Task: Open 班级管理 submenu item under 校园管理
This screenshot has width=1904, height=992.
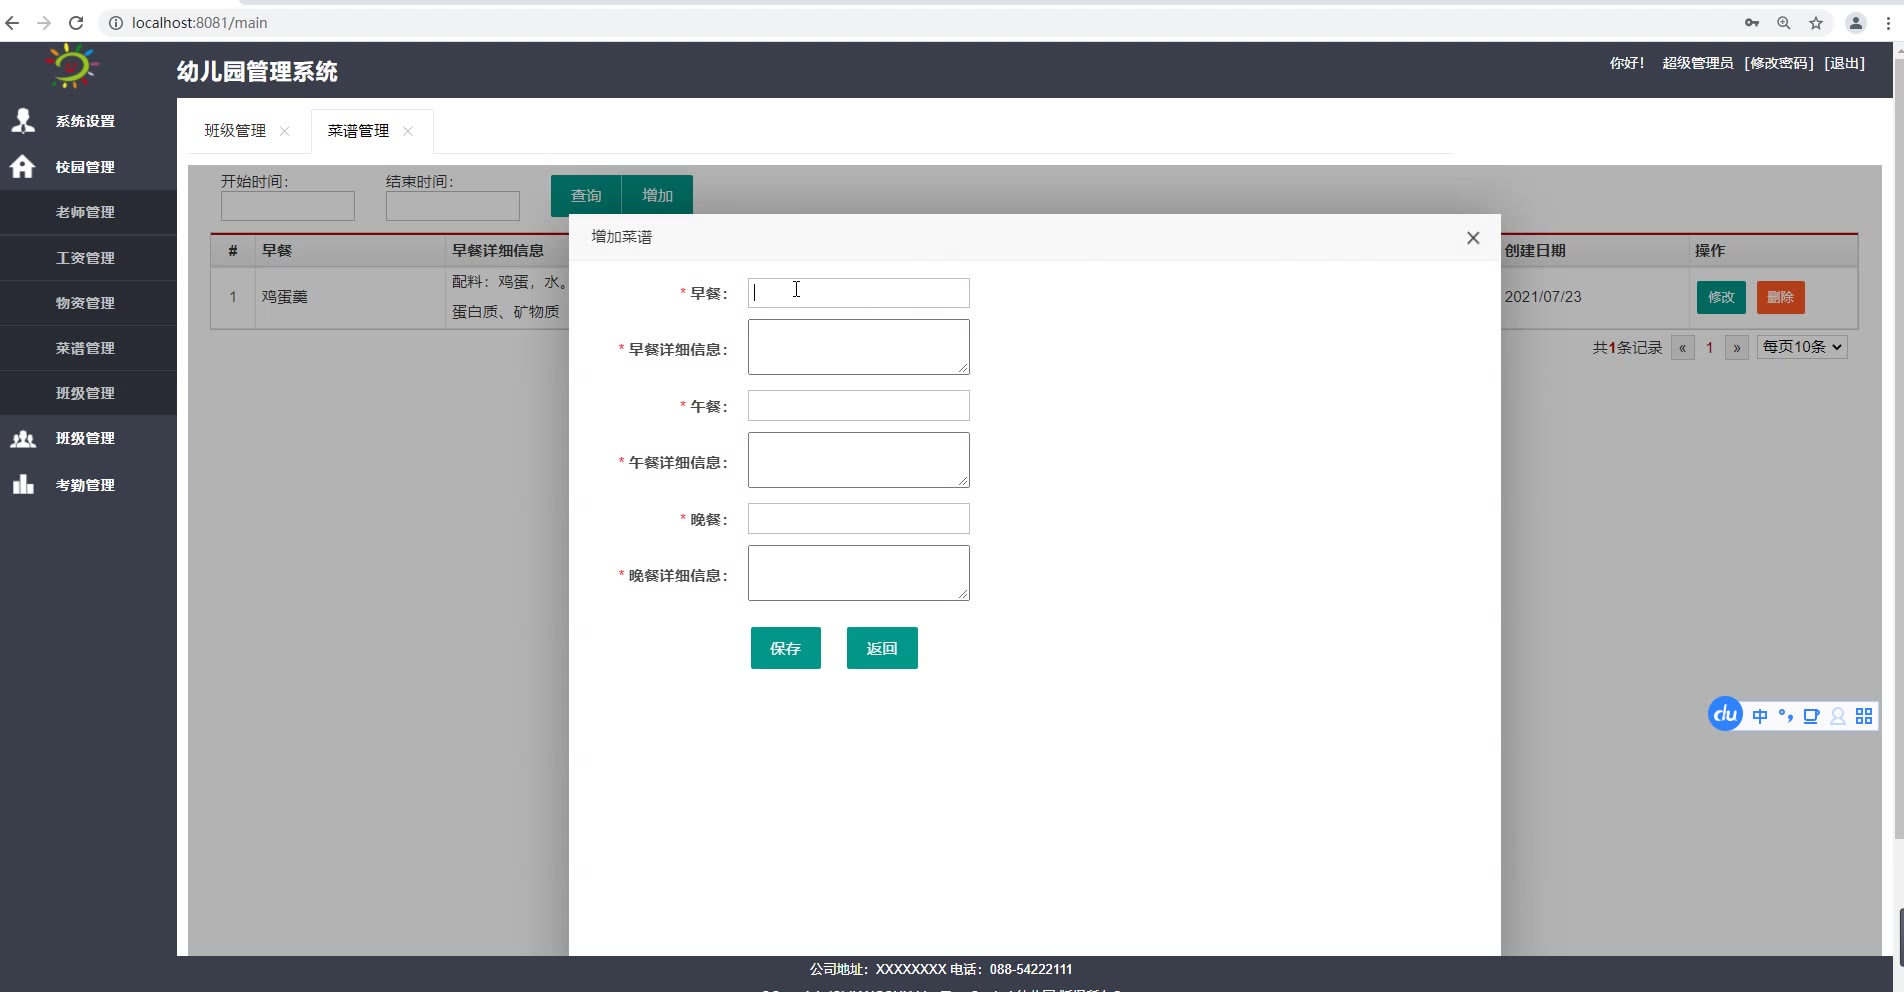Action: click(88, 393)
